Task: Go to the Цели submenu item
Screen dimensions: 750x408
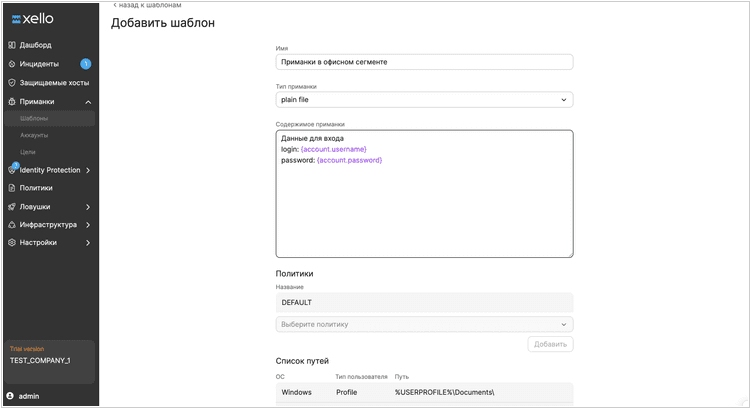Action: click(28, 152)
